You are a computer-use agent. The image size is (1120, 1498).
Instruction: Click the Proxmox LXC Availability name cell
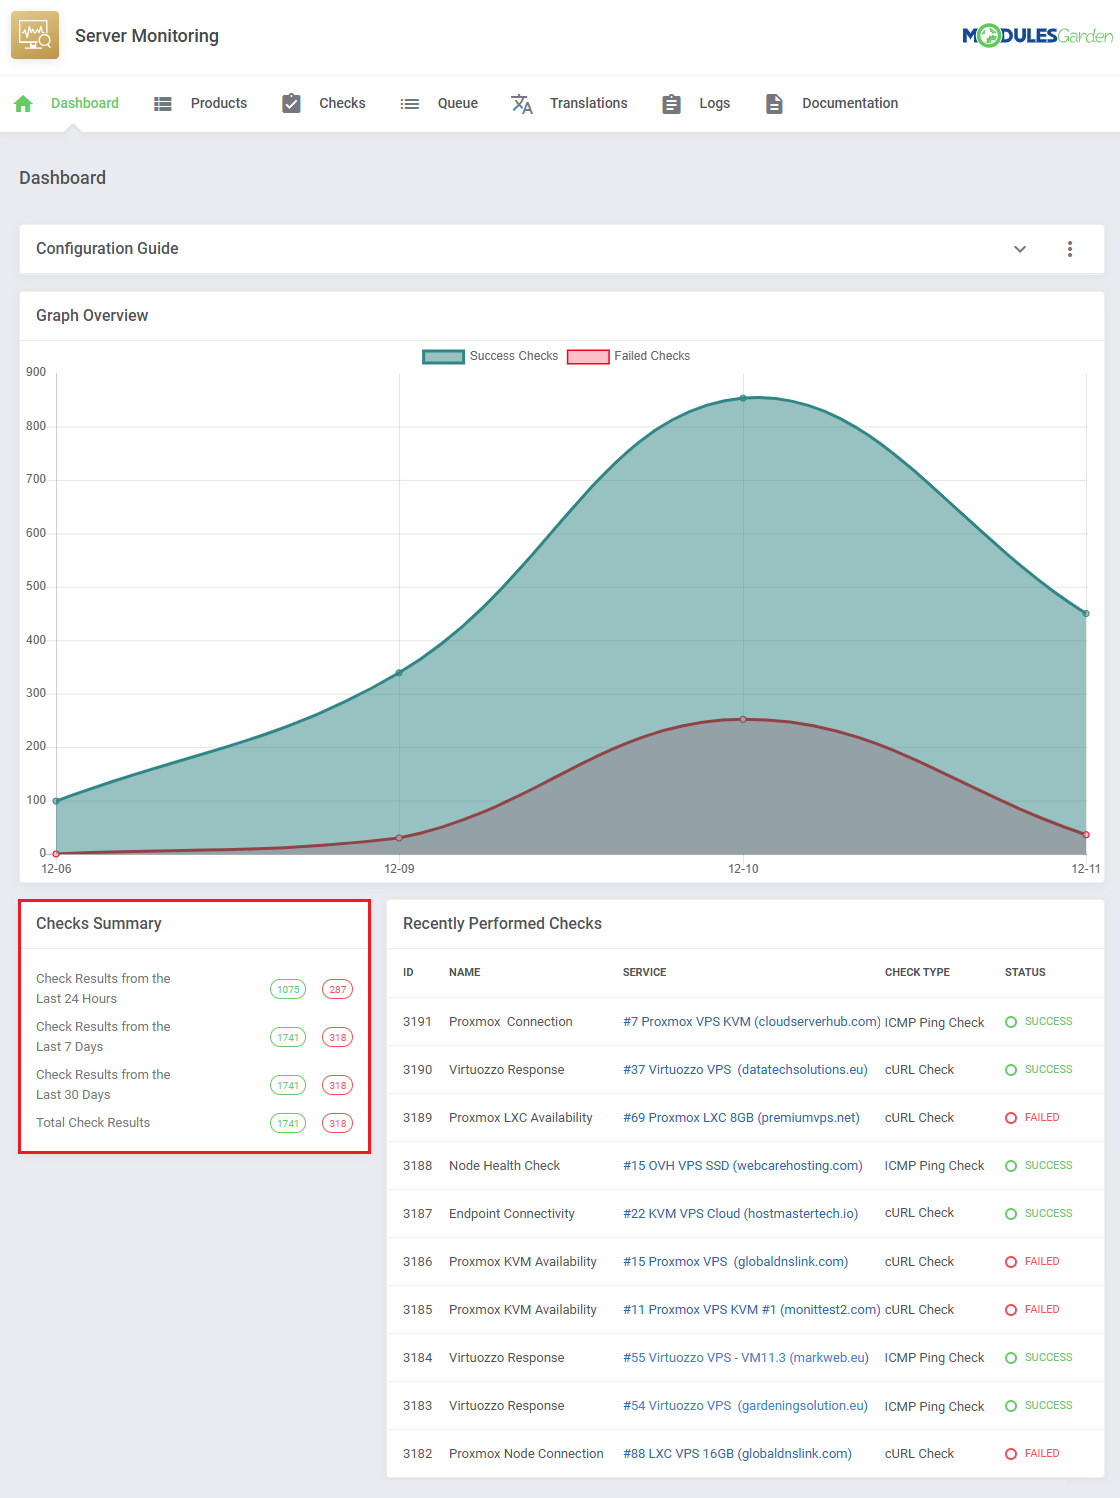point(521,1118)
